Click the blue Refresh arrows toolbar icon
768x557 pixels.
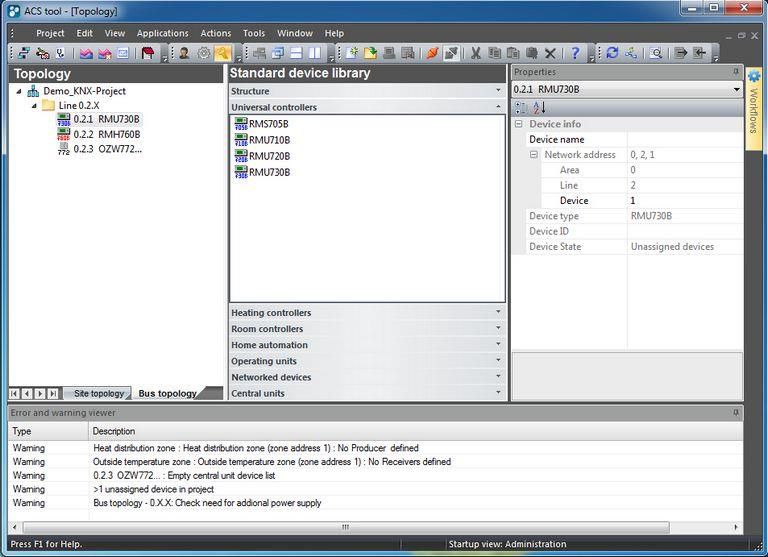coord(612,53)
